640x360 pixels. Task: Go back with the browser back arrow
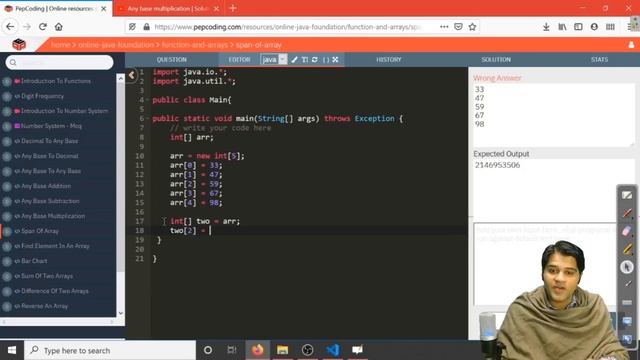10,27
